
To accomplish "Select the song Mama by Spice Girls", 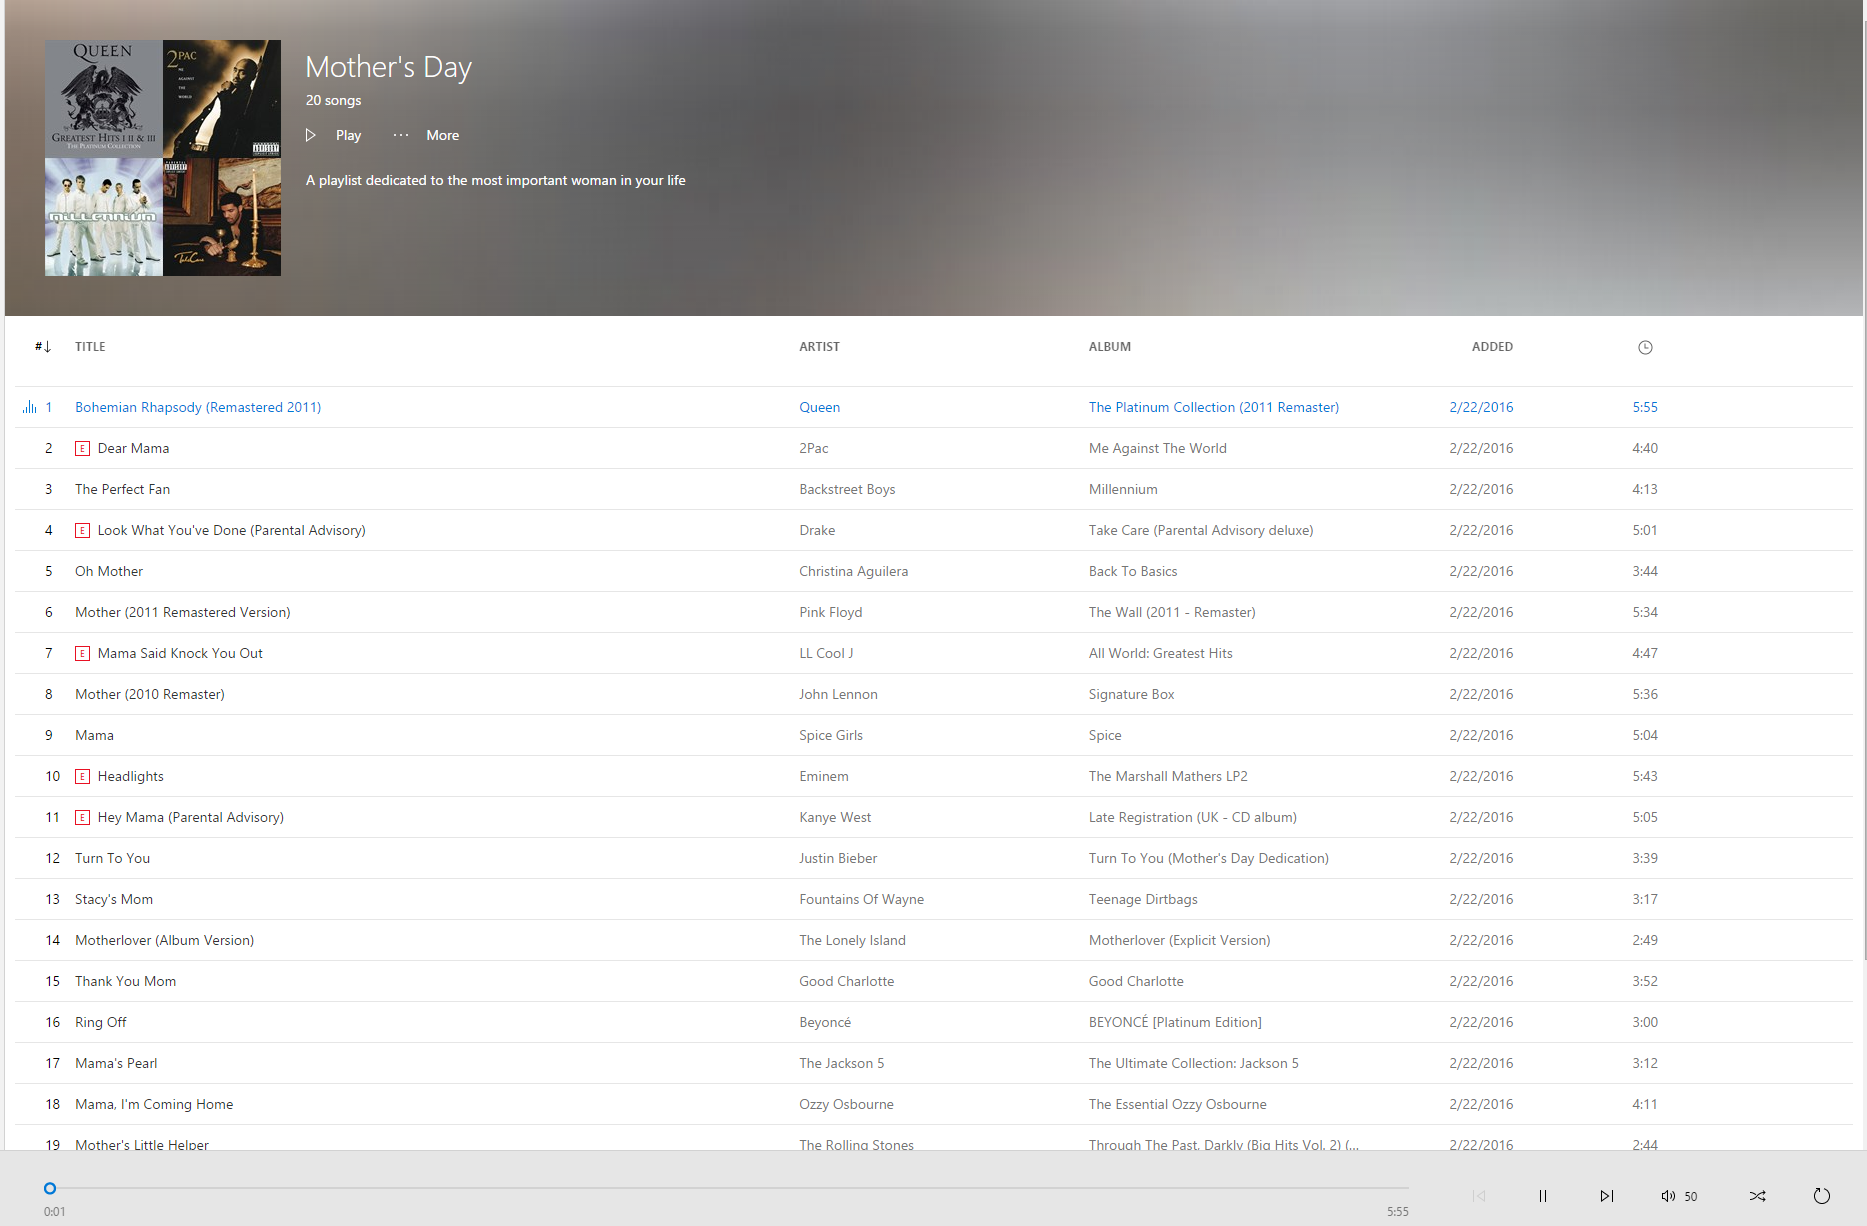I will click(94, 735).
